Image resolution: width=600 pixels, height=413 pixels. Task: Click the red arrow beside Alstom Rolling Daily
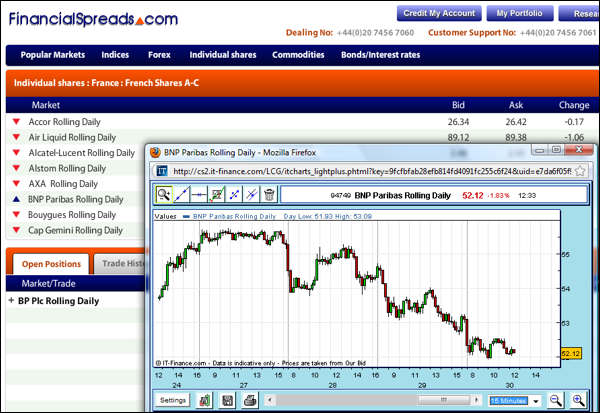pyautogui.click(x=16, y=168)
